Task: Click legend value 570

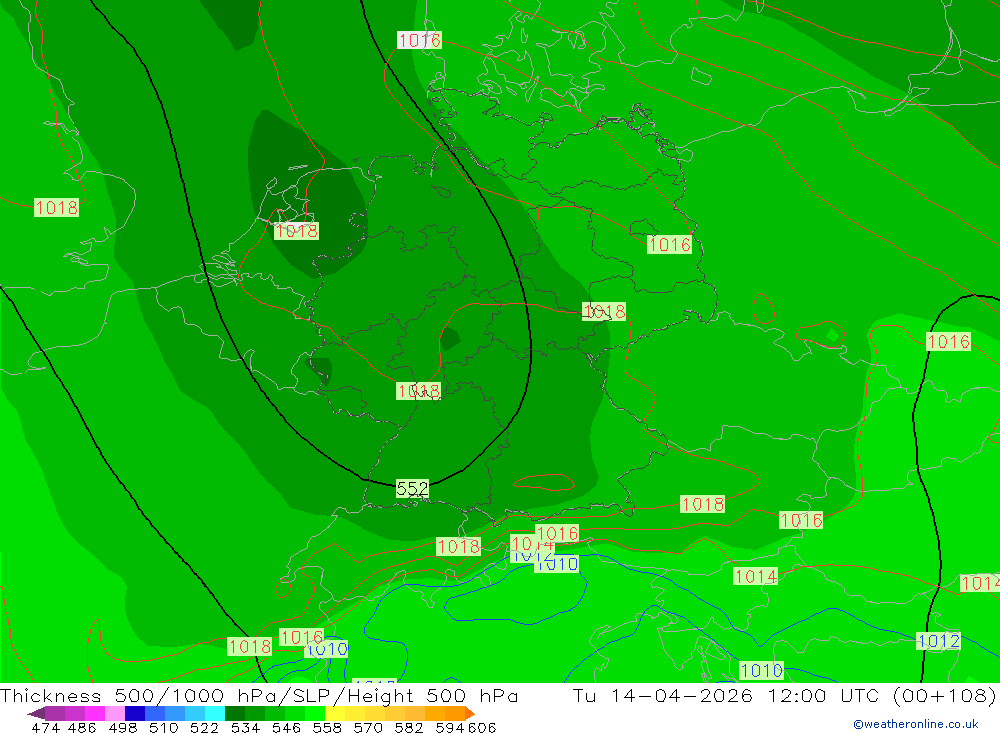Action: point(367,727)
